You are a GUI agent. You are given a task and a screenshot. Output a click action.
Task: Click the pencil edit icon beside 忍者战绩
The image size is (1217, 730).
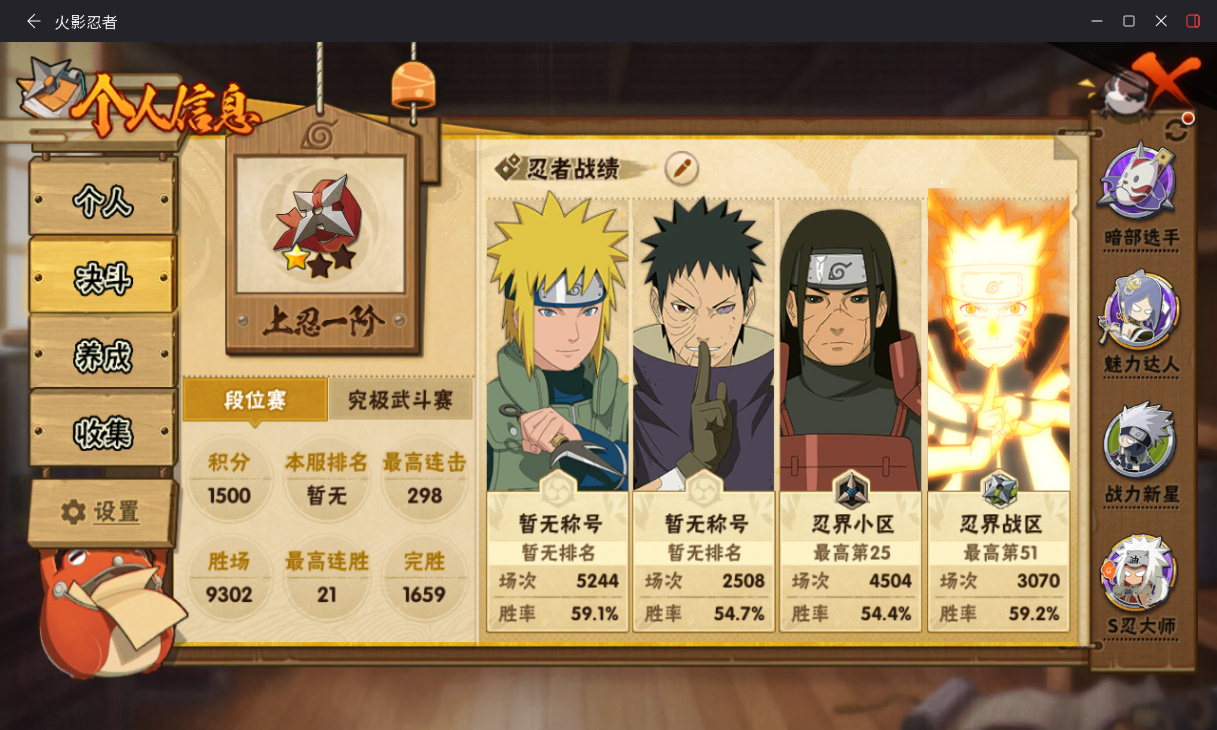coord(681,168)
